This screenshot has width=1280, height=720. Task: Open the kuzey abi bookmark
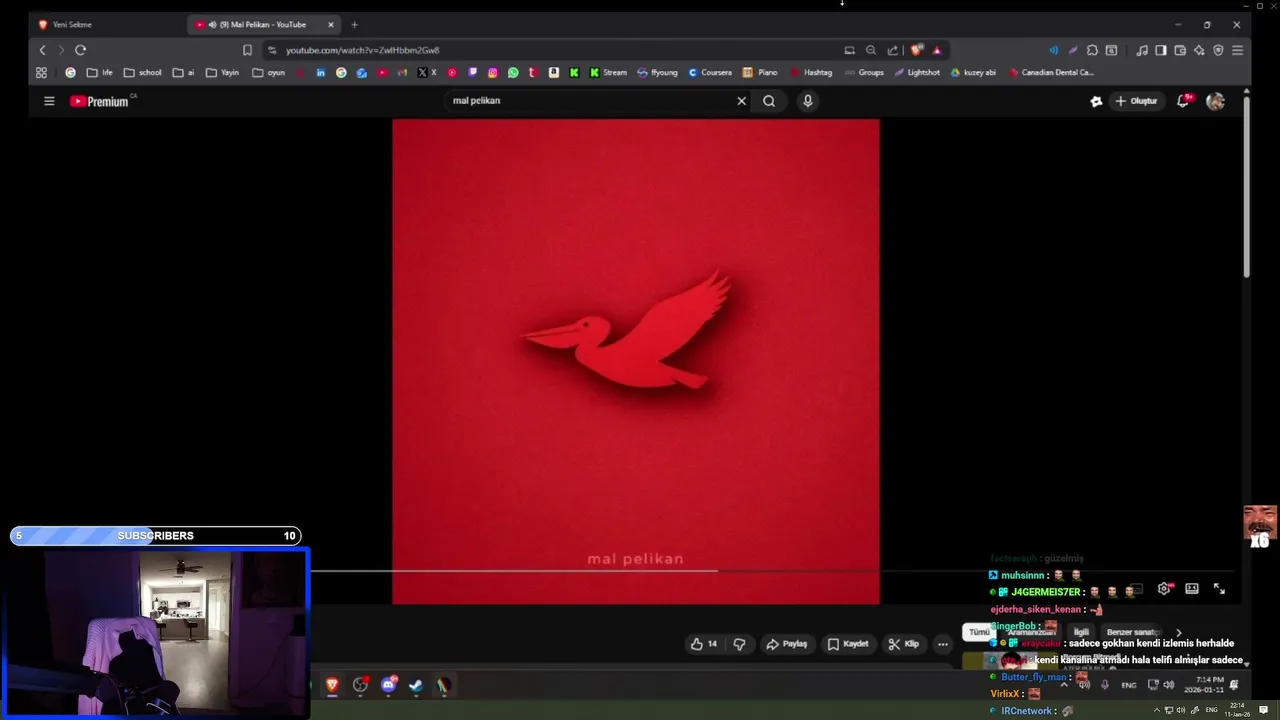click(x=973, y=72)
